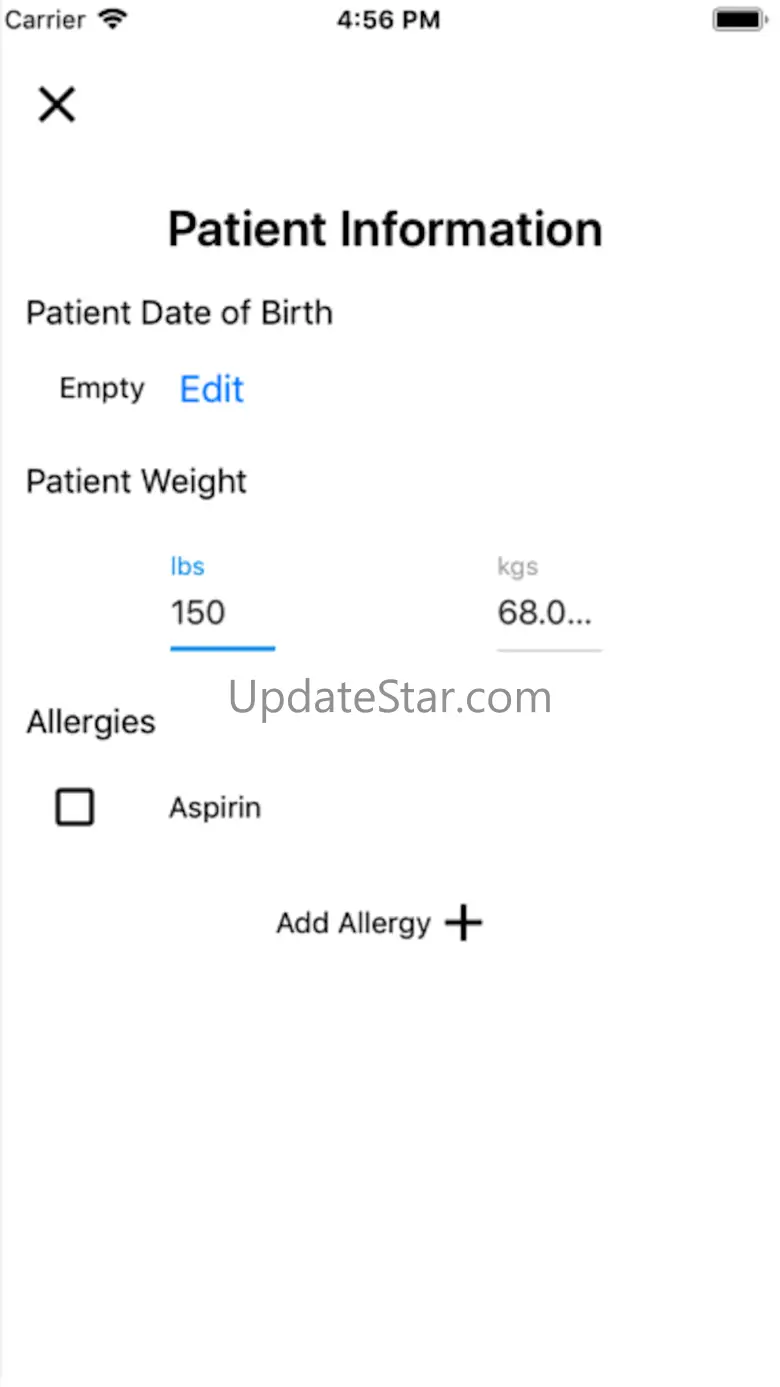Tap the gray kgs field label
Screen dimensions: 780x1387
click(x=518, y=567)
